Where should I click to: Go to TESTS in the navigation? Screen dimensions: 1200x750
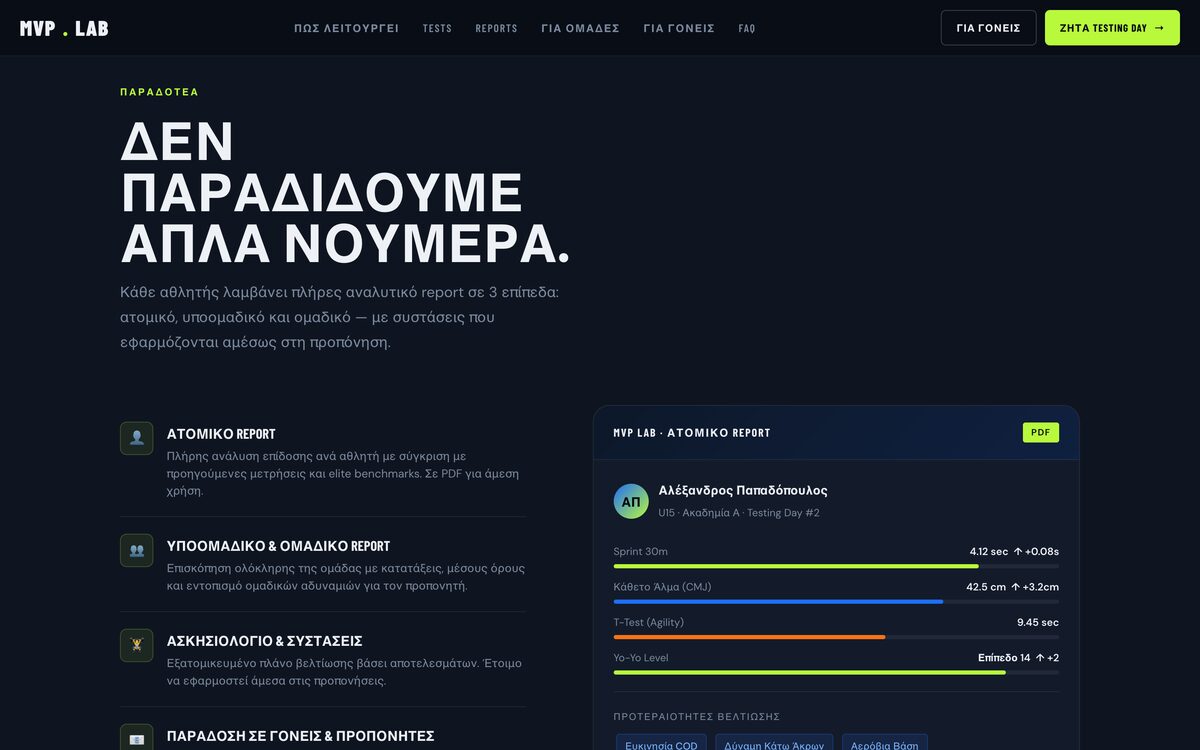click(437, 28)
